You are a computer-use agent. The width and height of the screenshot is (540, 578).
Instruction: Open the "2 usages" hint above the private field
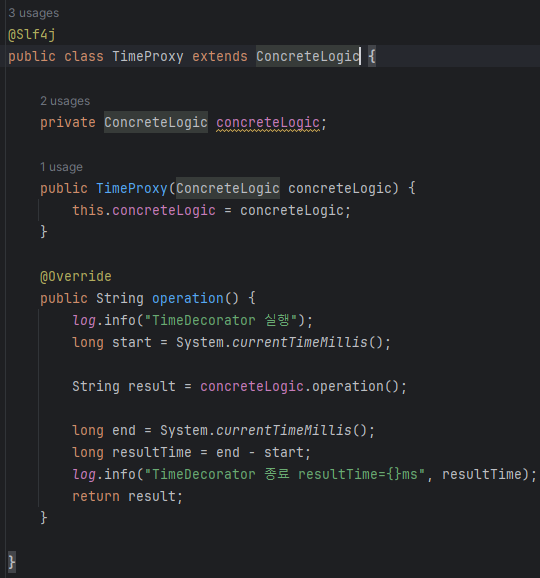[x=65, y=101]
